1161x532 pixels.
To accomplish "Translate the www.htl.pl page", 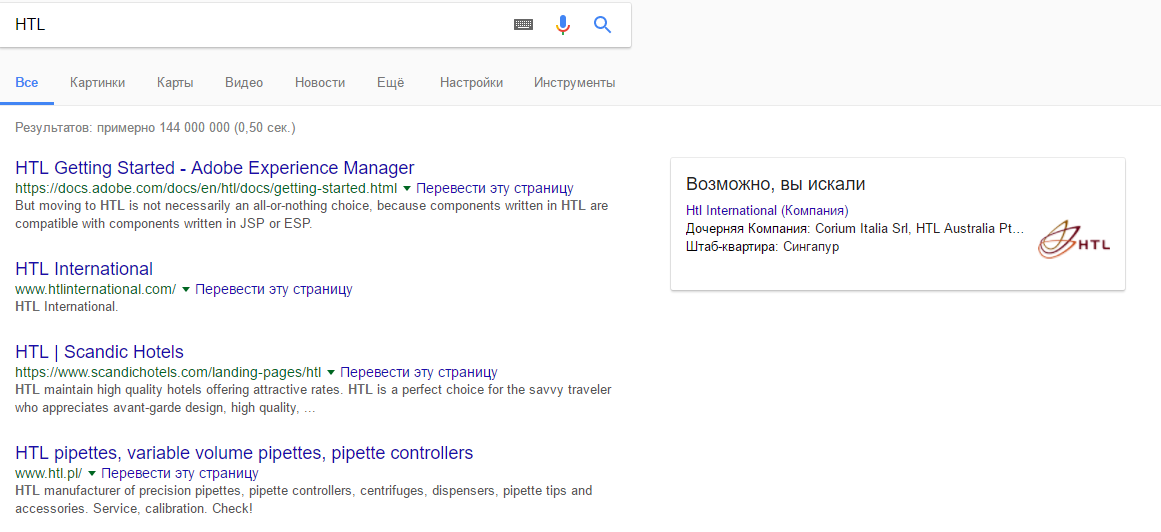I will 179,473.
